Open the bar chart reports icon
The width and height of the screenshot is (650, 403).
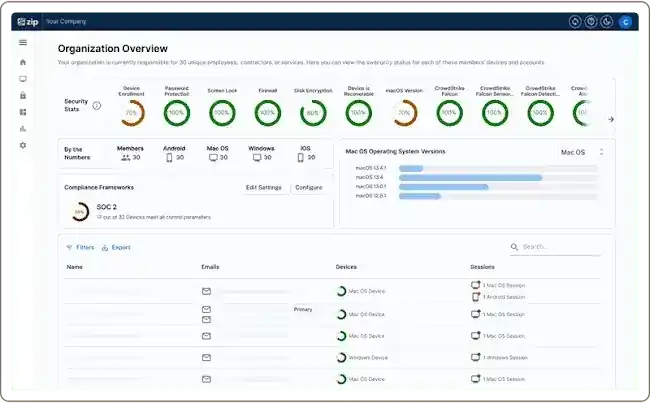coord(23,129)
